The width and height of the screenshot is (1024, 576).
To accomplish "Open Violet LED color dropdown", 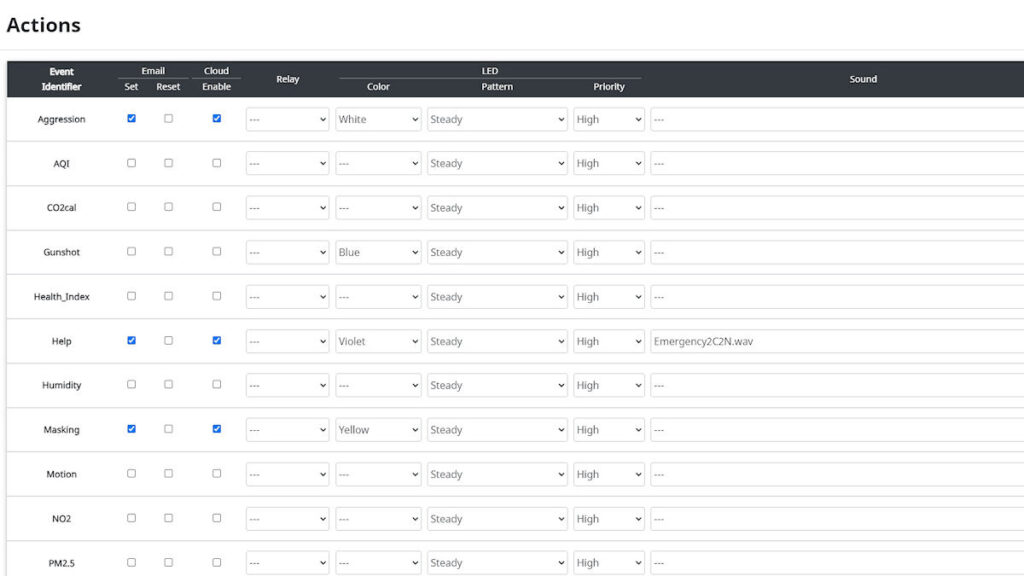I will coord(378,342).
